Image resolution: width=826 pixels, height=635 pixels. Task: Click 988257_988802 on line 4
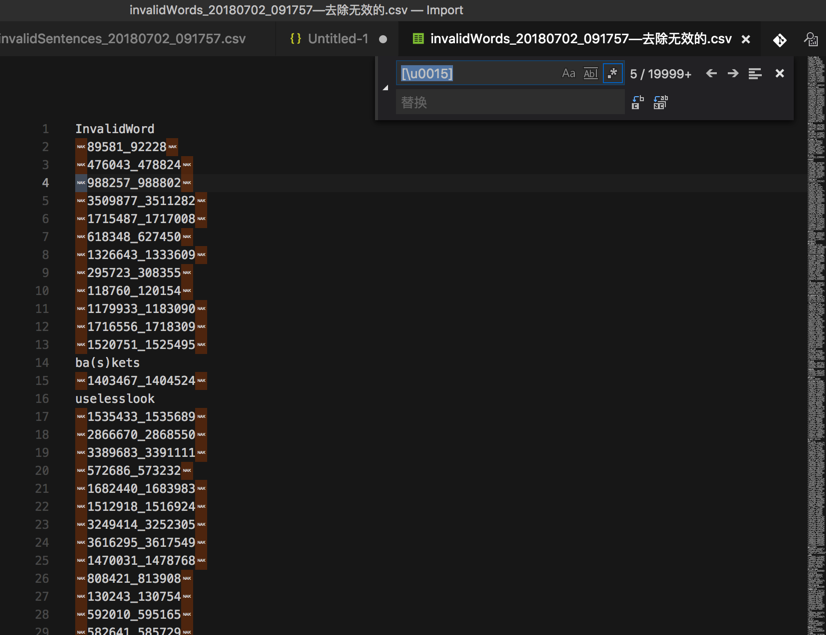pos(134,182)
